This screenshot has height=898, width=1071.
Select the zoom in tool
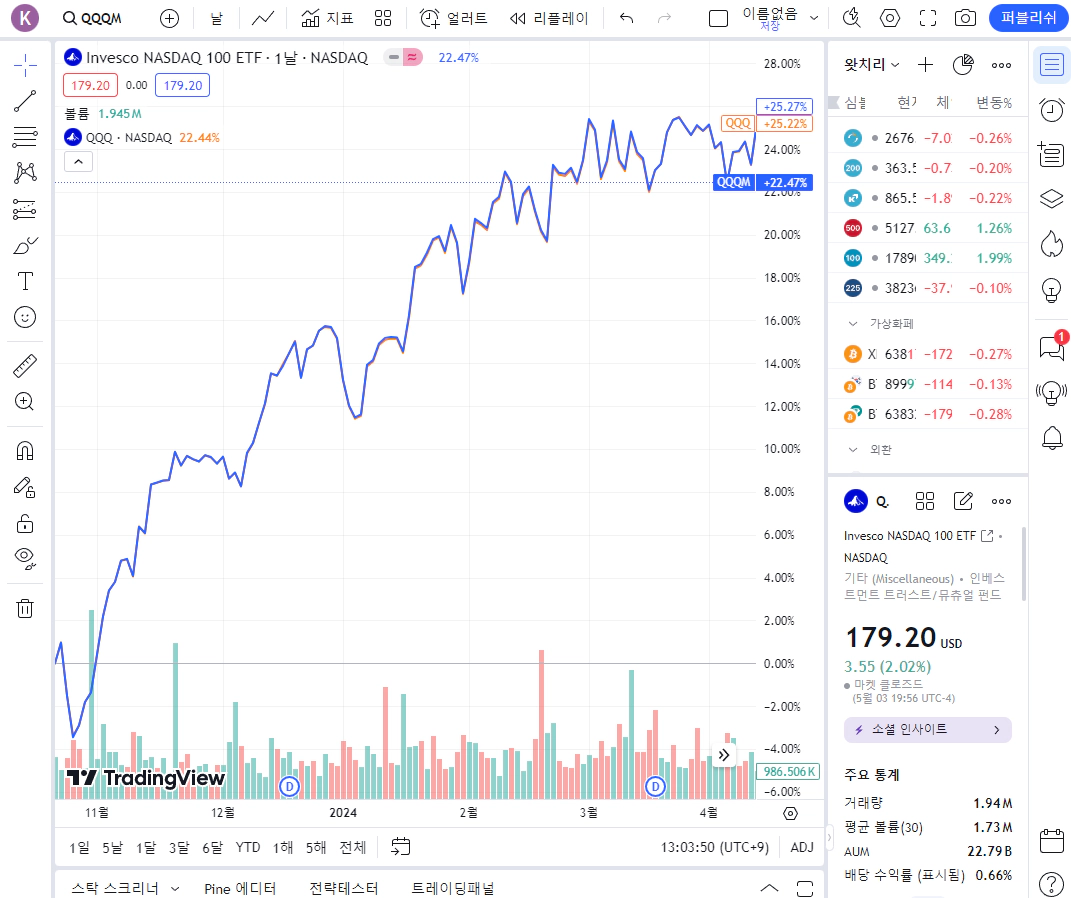25,402
